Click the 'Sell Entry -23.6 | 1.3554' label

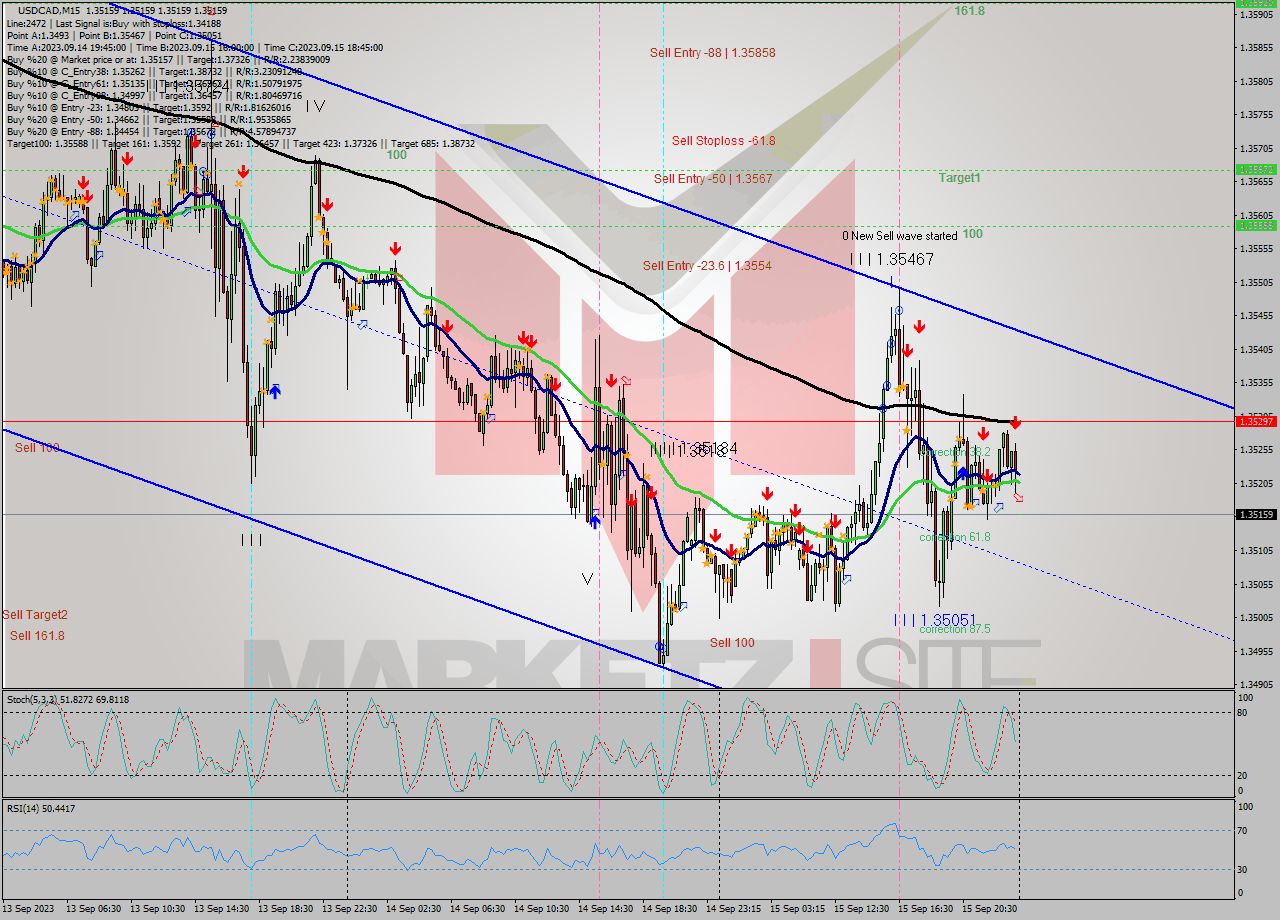point(707,266)
